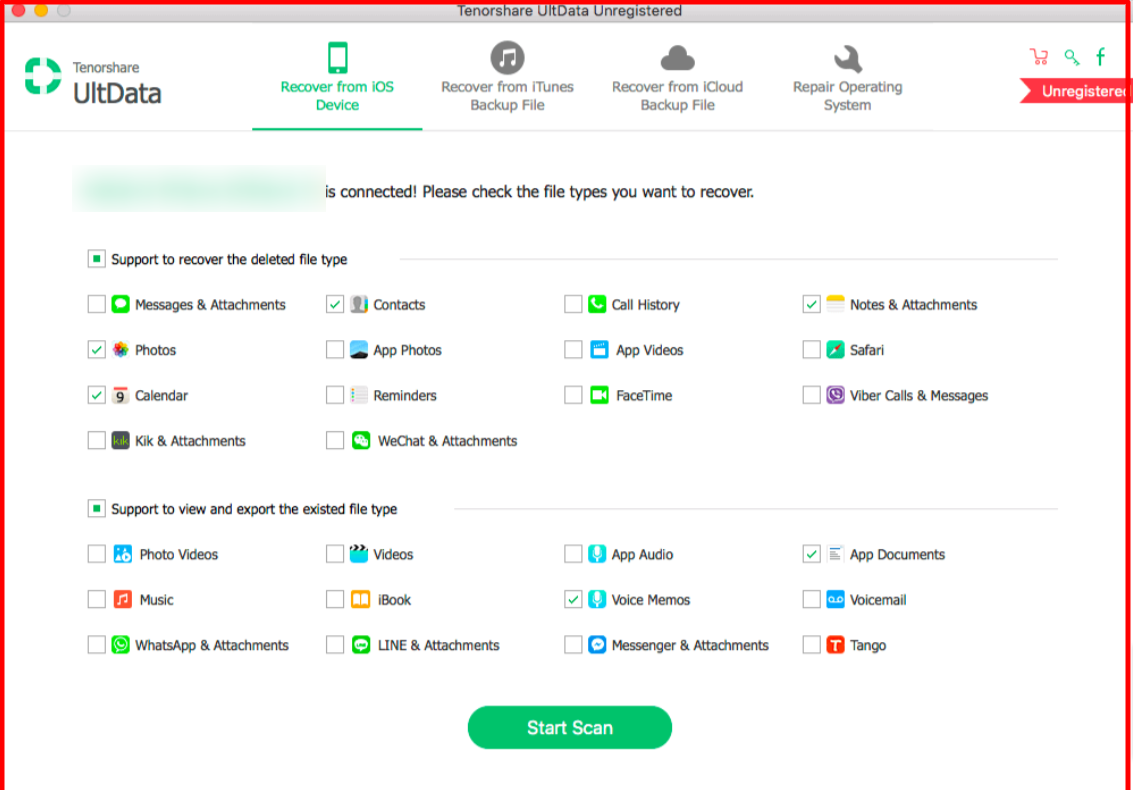Click the Call History phone icon
The image size is (1133, 790).
click(x=597, y=304)
